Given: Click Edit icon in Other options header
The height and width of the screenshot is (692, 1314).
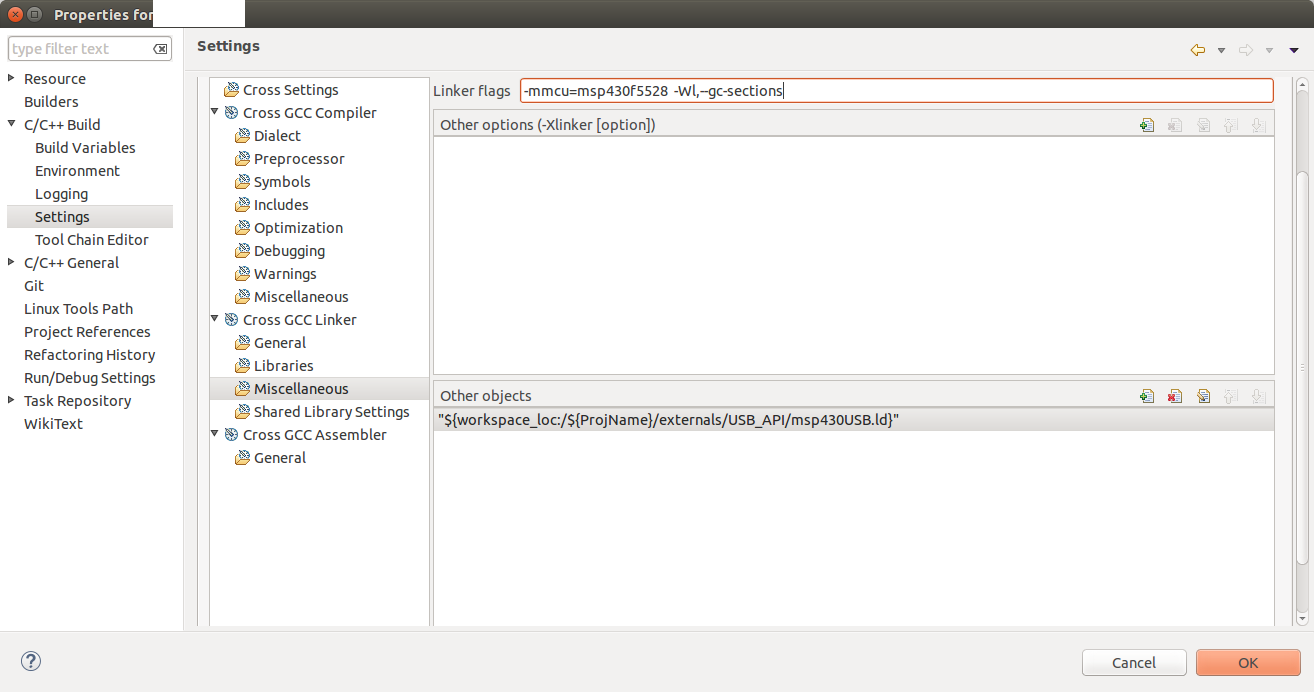Looking at the screenshot, I should [1203, 125].
